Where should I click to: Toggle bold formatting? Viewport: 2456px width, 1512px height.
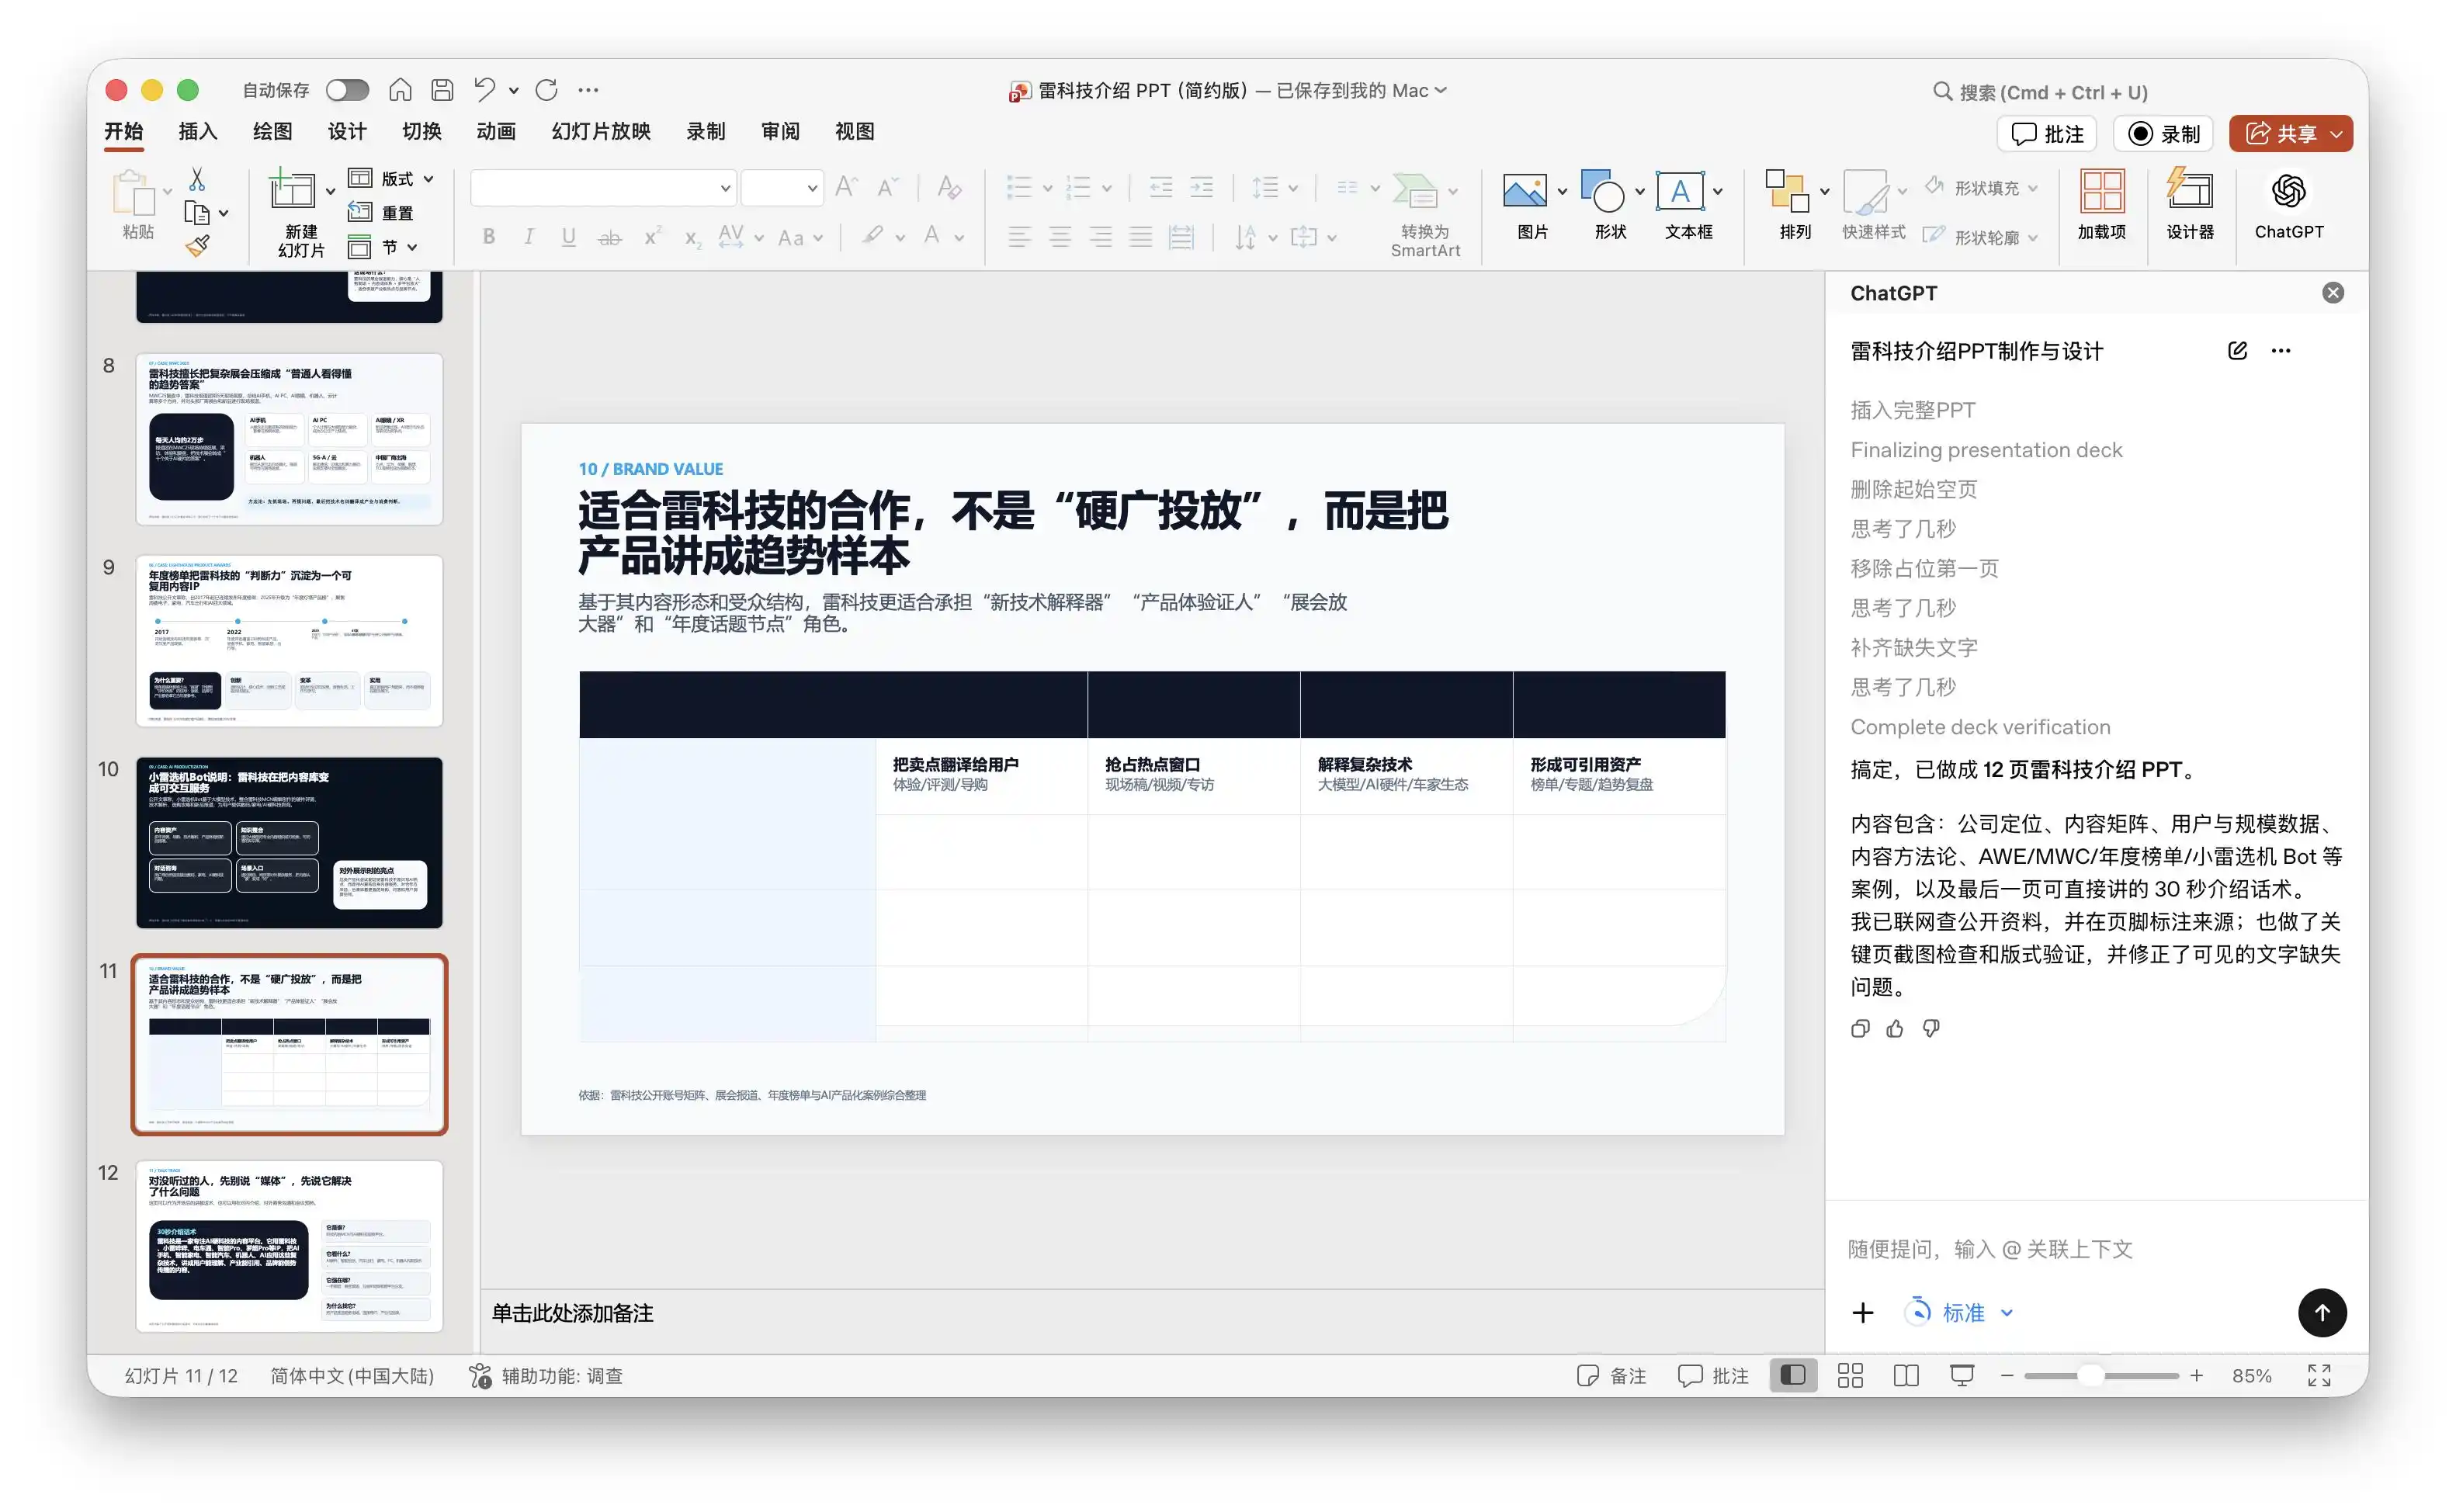(x=489, y=237)
